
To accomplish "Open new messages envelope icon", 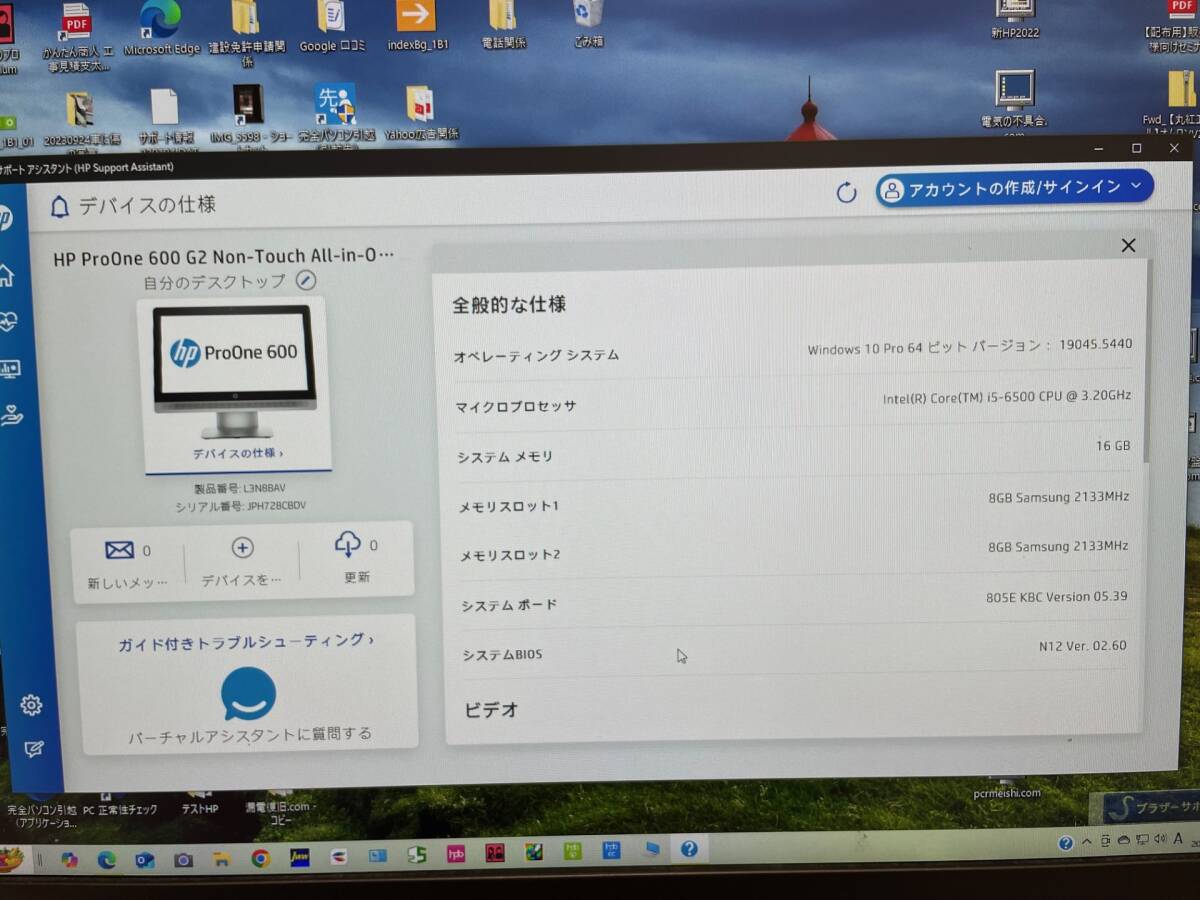I will coord(120,550).
